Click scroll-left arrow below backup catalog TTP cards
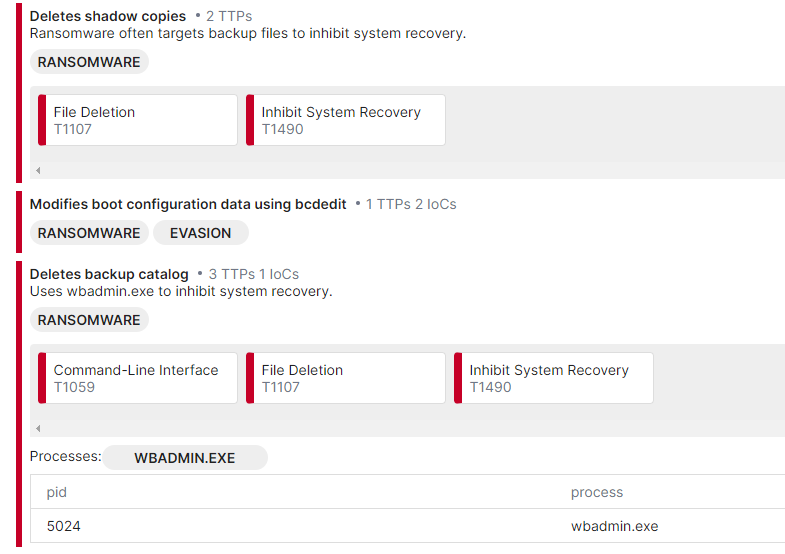Image resolution: width=785 pixels, height=554 pixels. [38, 429]
